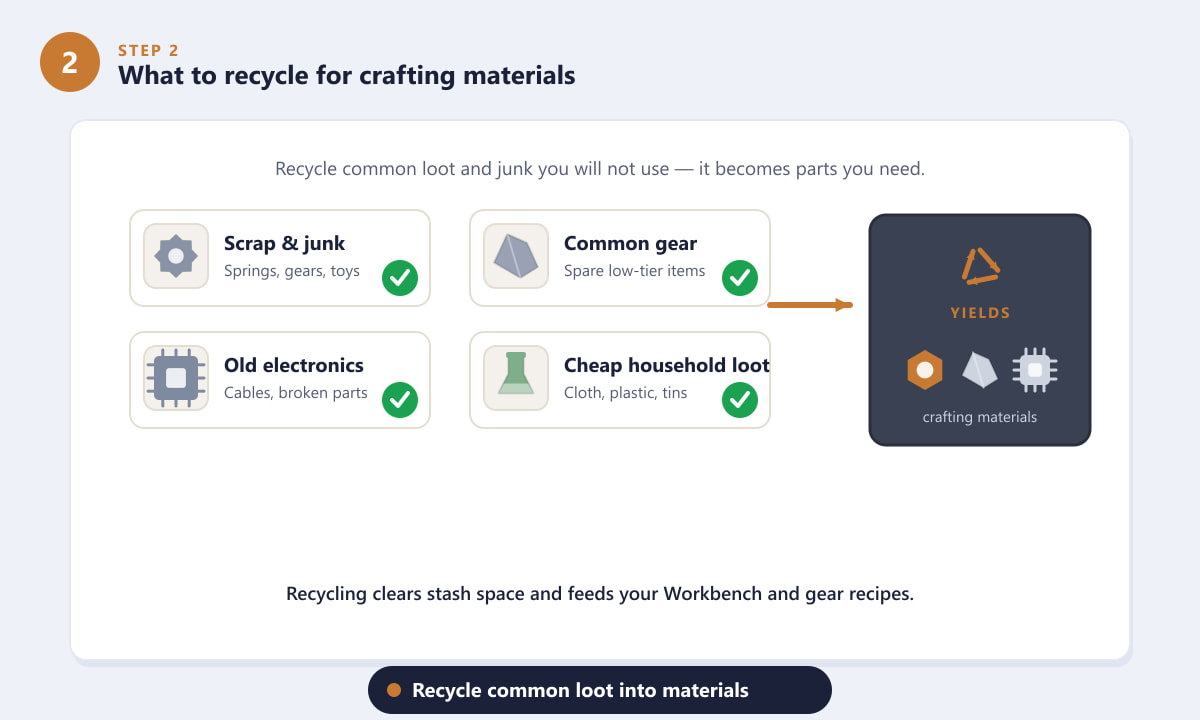Screen dimensions: 1200x720
Task: Toggle the green checkmark on Common gear
Action: coord(740,278)
